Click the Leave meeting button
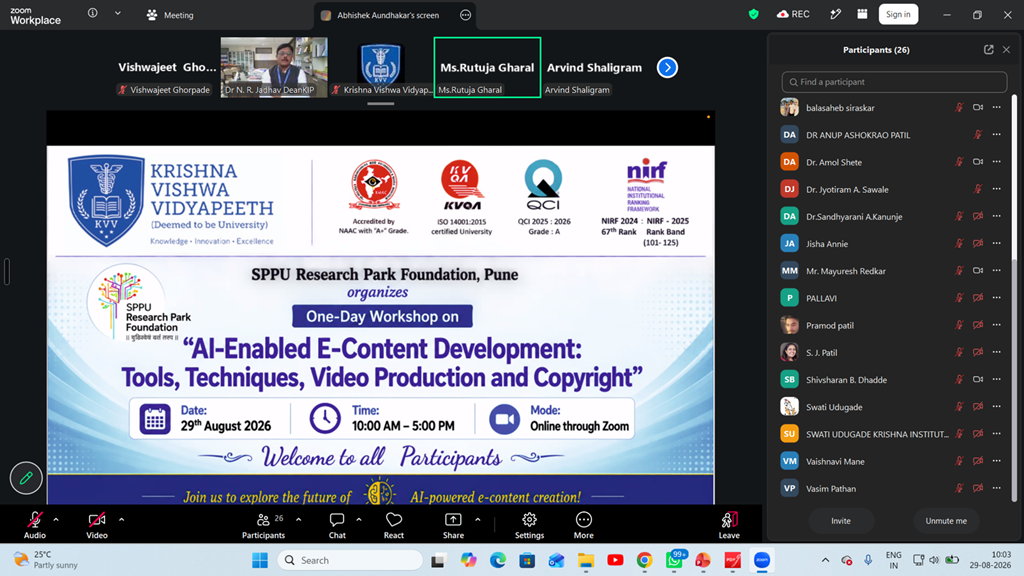 tap(729, 525)
